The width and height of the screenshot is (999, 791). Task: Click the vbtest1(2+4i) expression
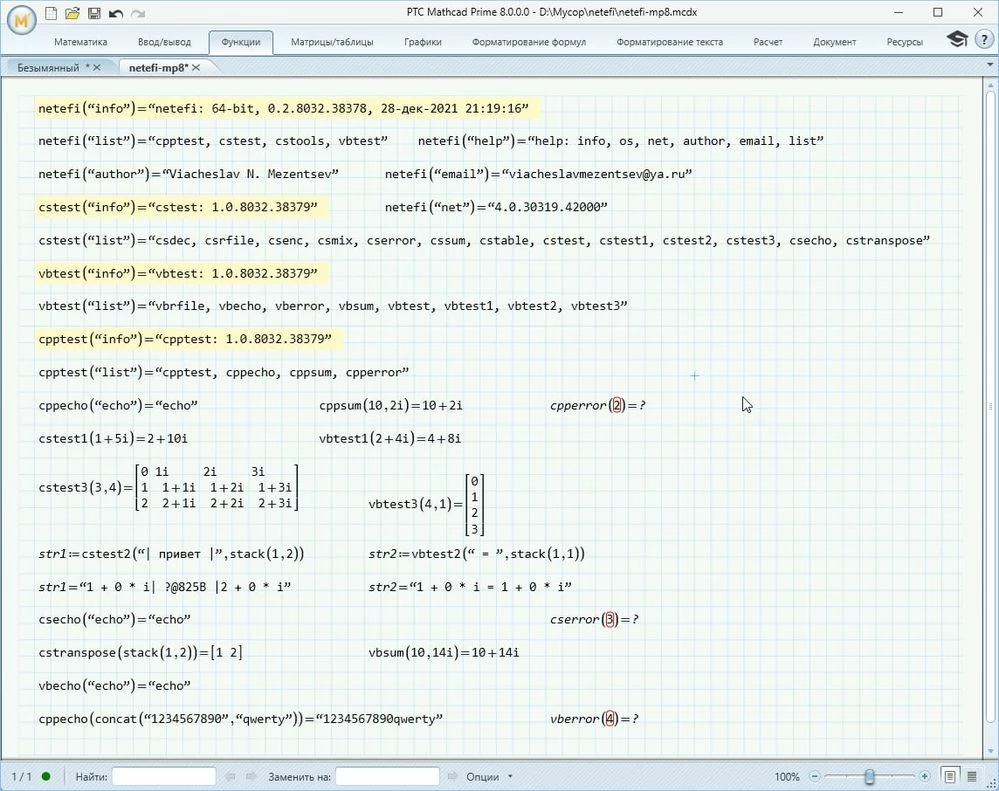coord(390,438)
